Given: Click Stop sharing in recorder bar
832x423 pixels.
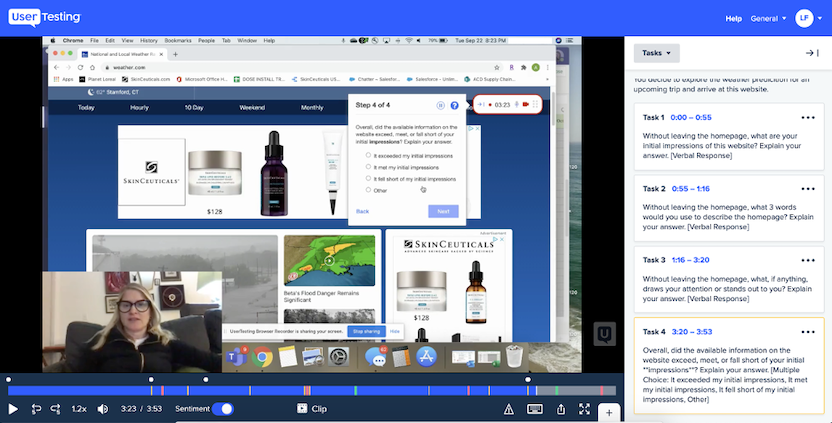Looking at the screenshot, I should coord(366,331).
